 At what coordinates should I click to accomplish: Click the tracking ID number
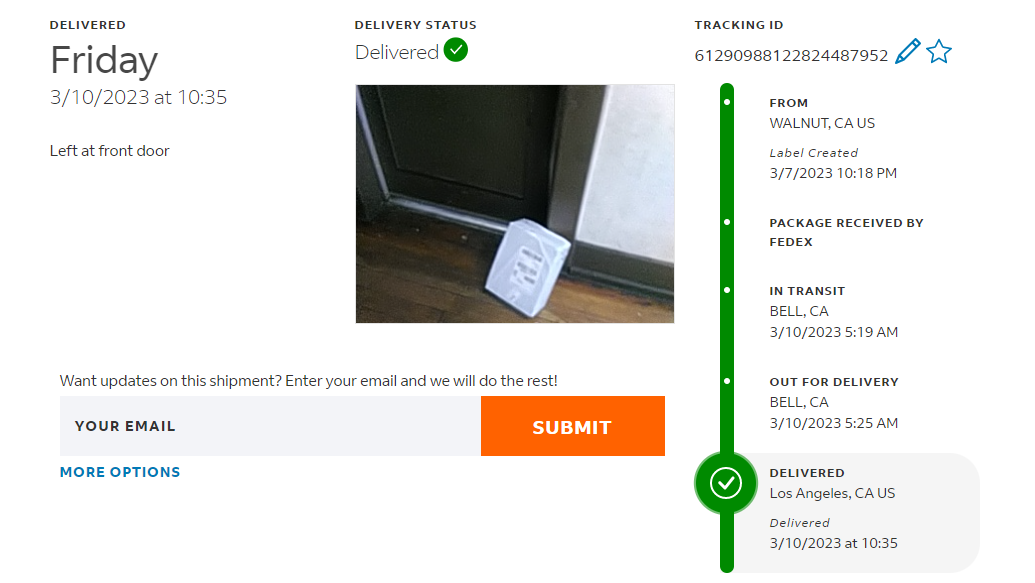click(x=791, y=56)
